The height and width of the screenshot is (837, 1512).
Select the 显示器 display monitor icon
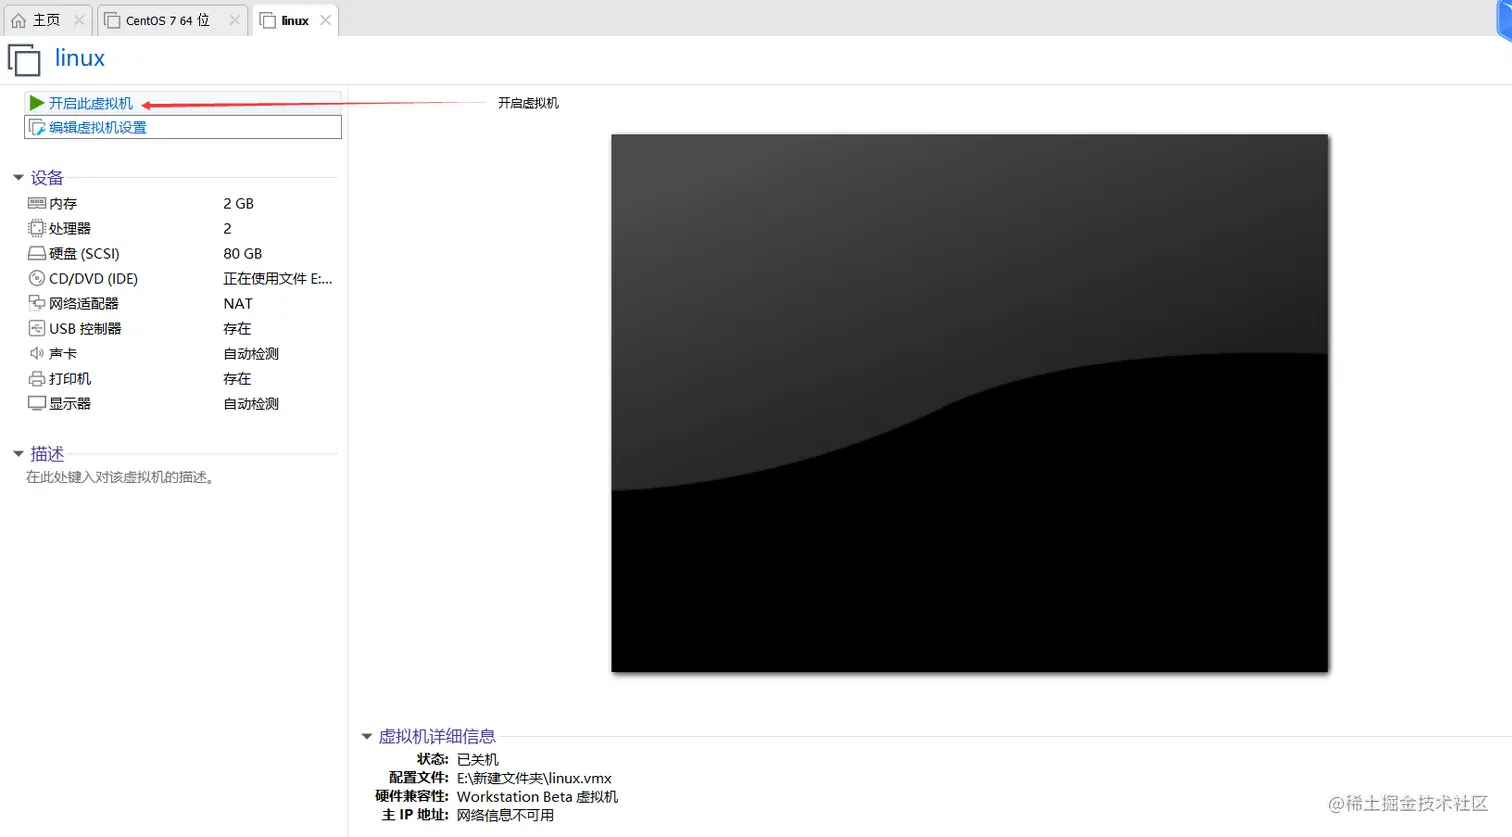coord(37,404)
